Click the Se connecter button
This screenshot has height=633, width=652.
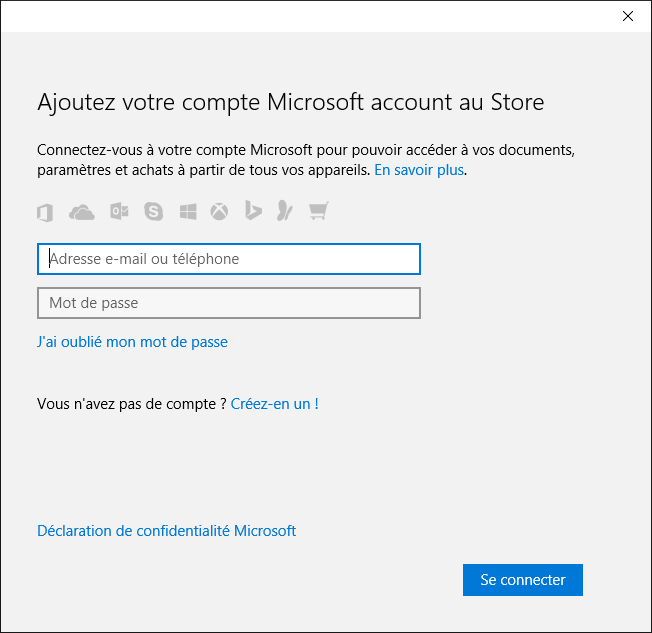coord(523,580)
